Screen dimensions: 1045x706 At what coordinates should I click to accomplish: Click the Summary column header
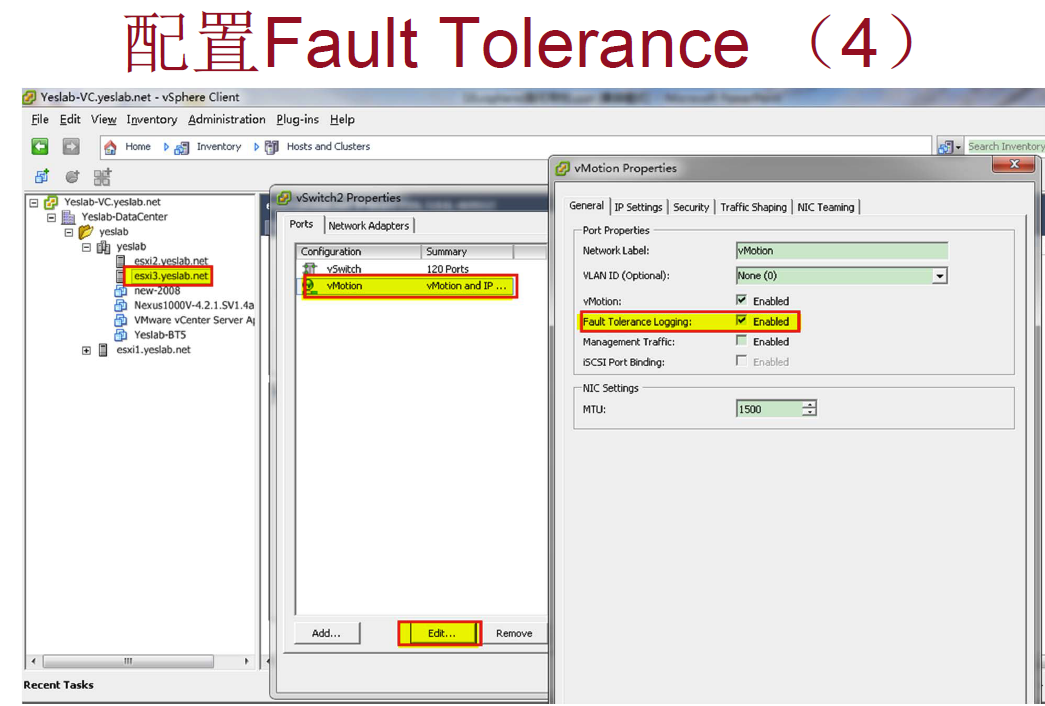pyautogui.click(x=467, y=251)
